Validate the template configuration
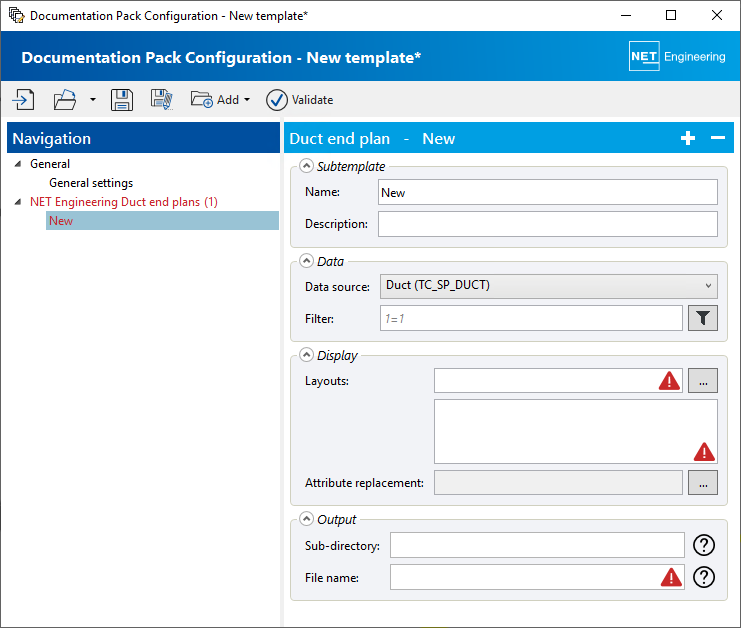This screenshot has height=628, width=741. pos(300,100)
